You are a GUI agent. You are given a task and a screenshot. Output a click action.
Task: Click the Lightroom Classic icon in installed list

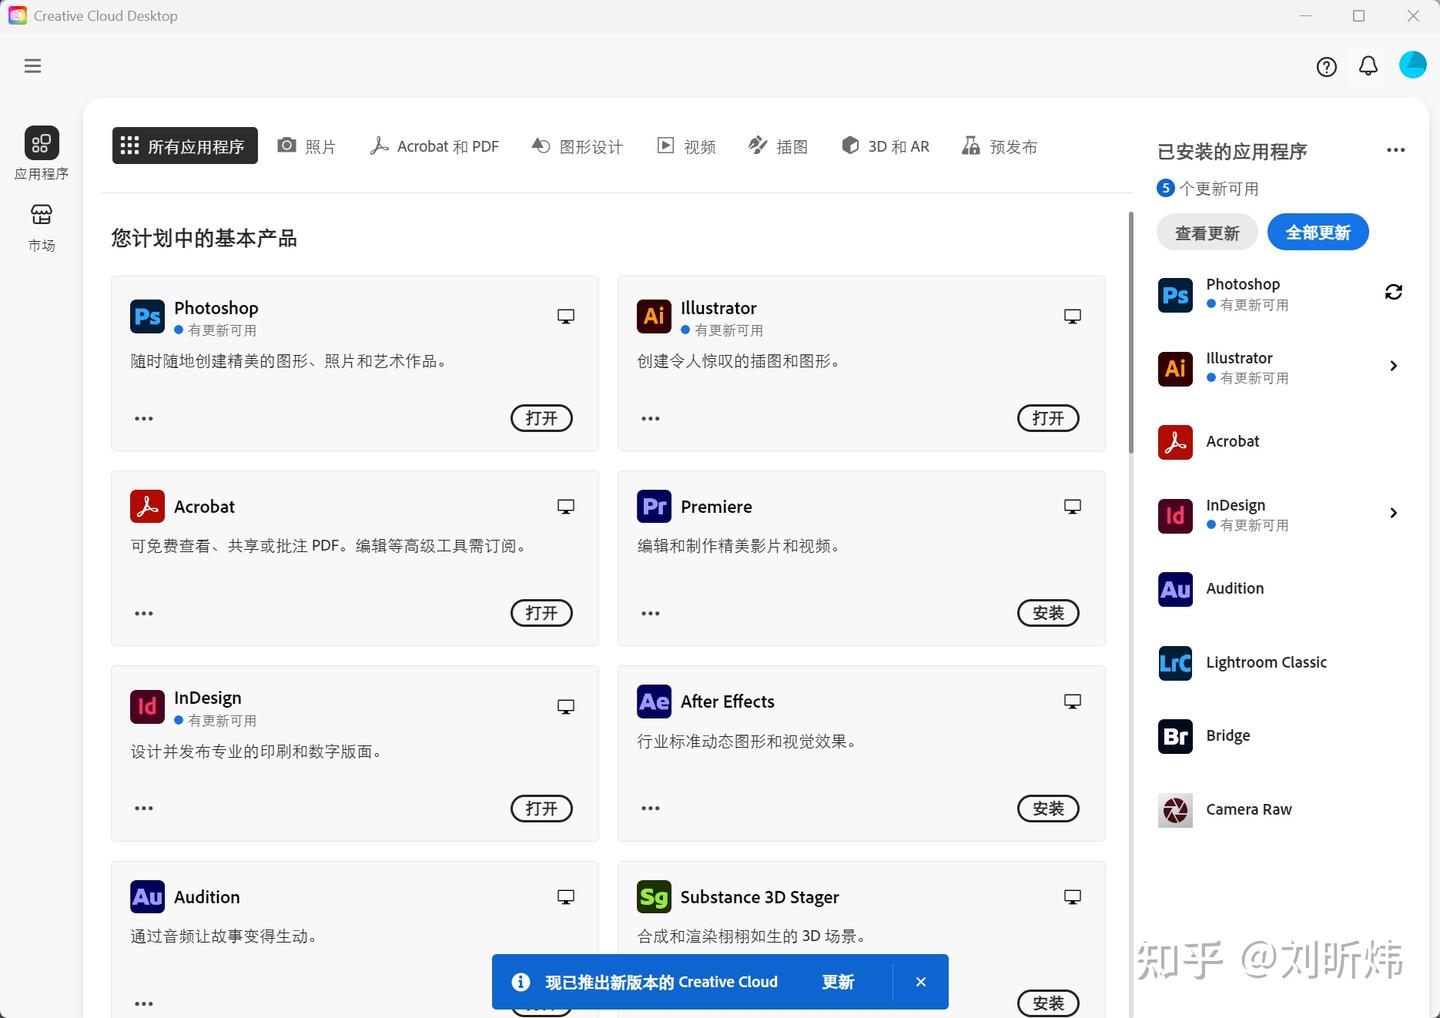(x=1175, y=662)
